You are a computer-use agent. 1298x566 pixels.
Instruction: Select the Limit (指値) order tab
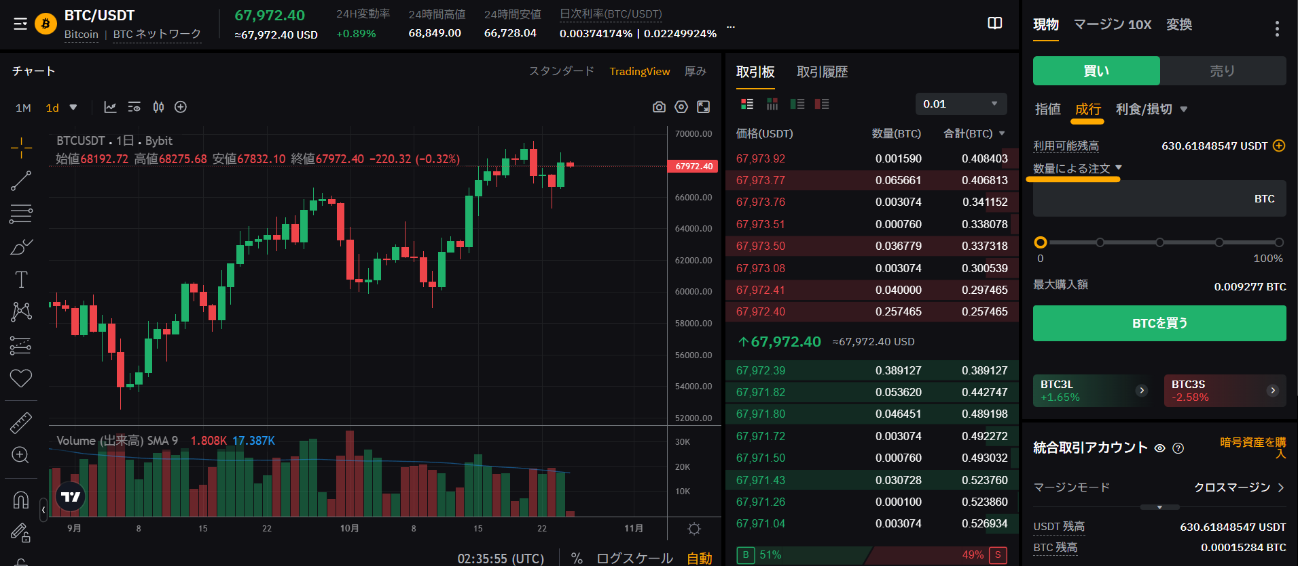(1048, 109)
